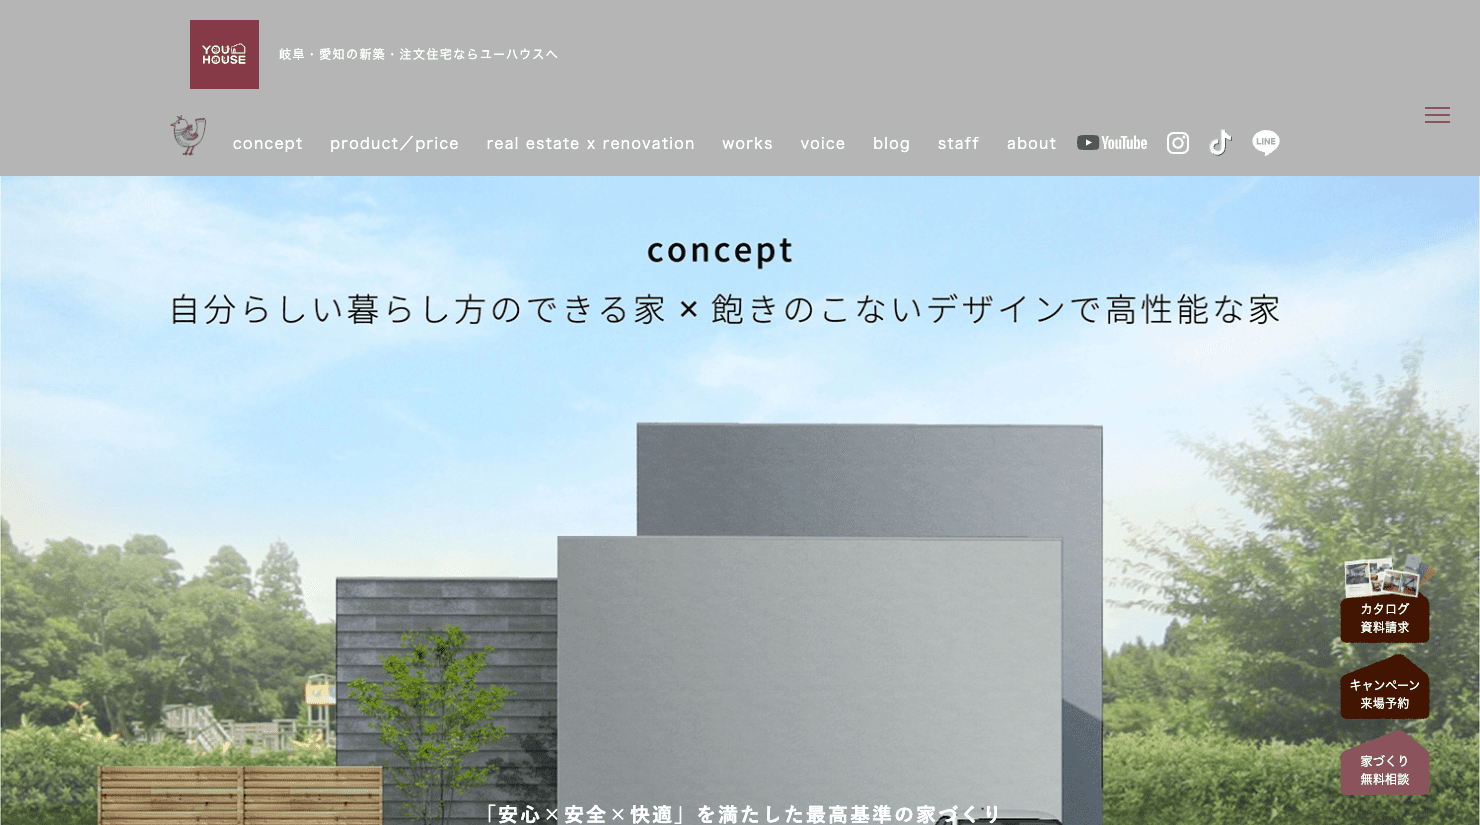This screenshot has height=825, width=1480.
Task: Go to voice menu item
Action: click(x=822, y=144)
